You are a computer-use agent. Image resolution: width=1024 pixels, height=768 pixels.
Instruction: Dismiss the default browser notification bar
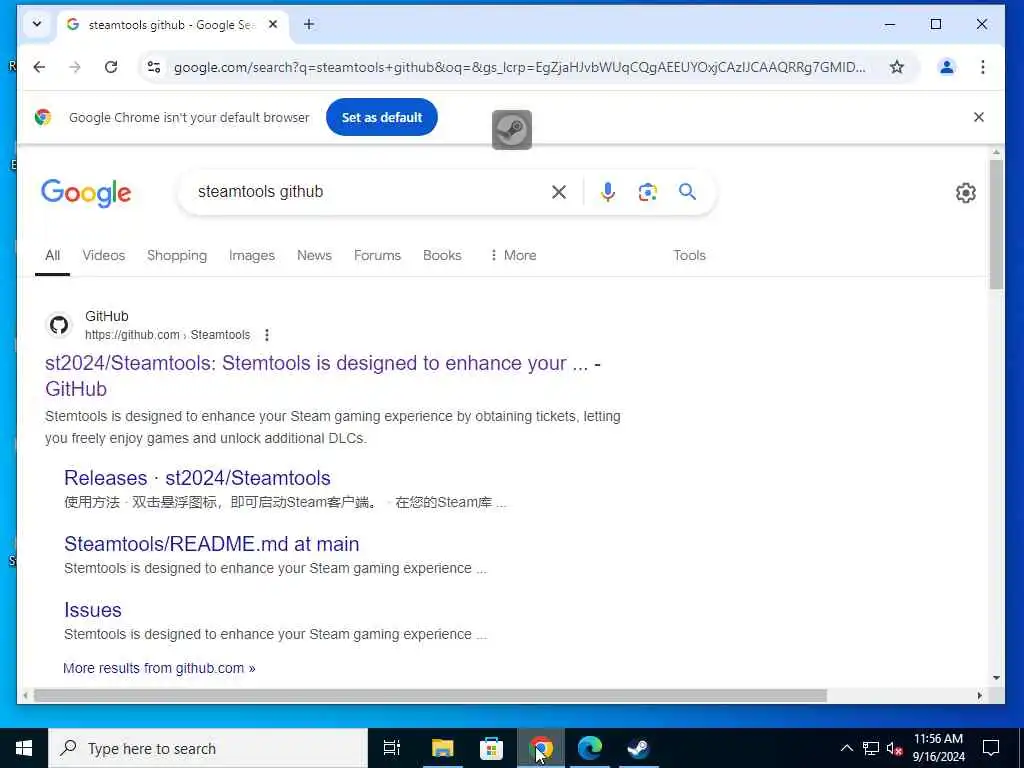tap(978, 117)
